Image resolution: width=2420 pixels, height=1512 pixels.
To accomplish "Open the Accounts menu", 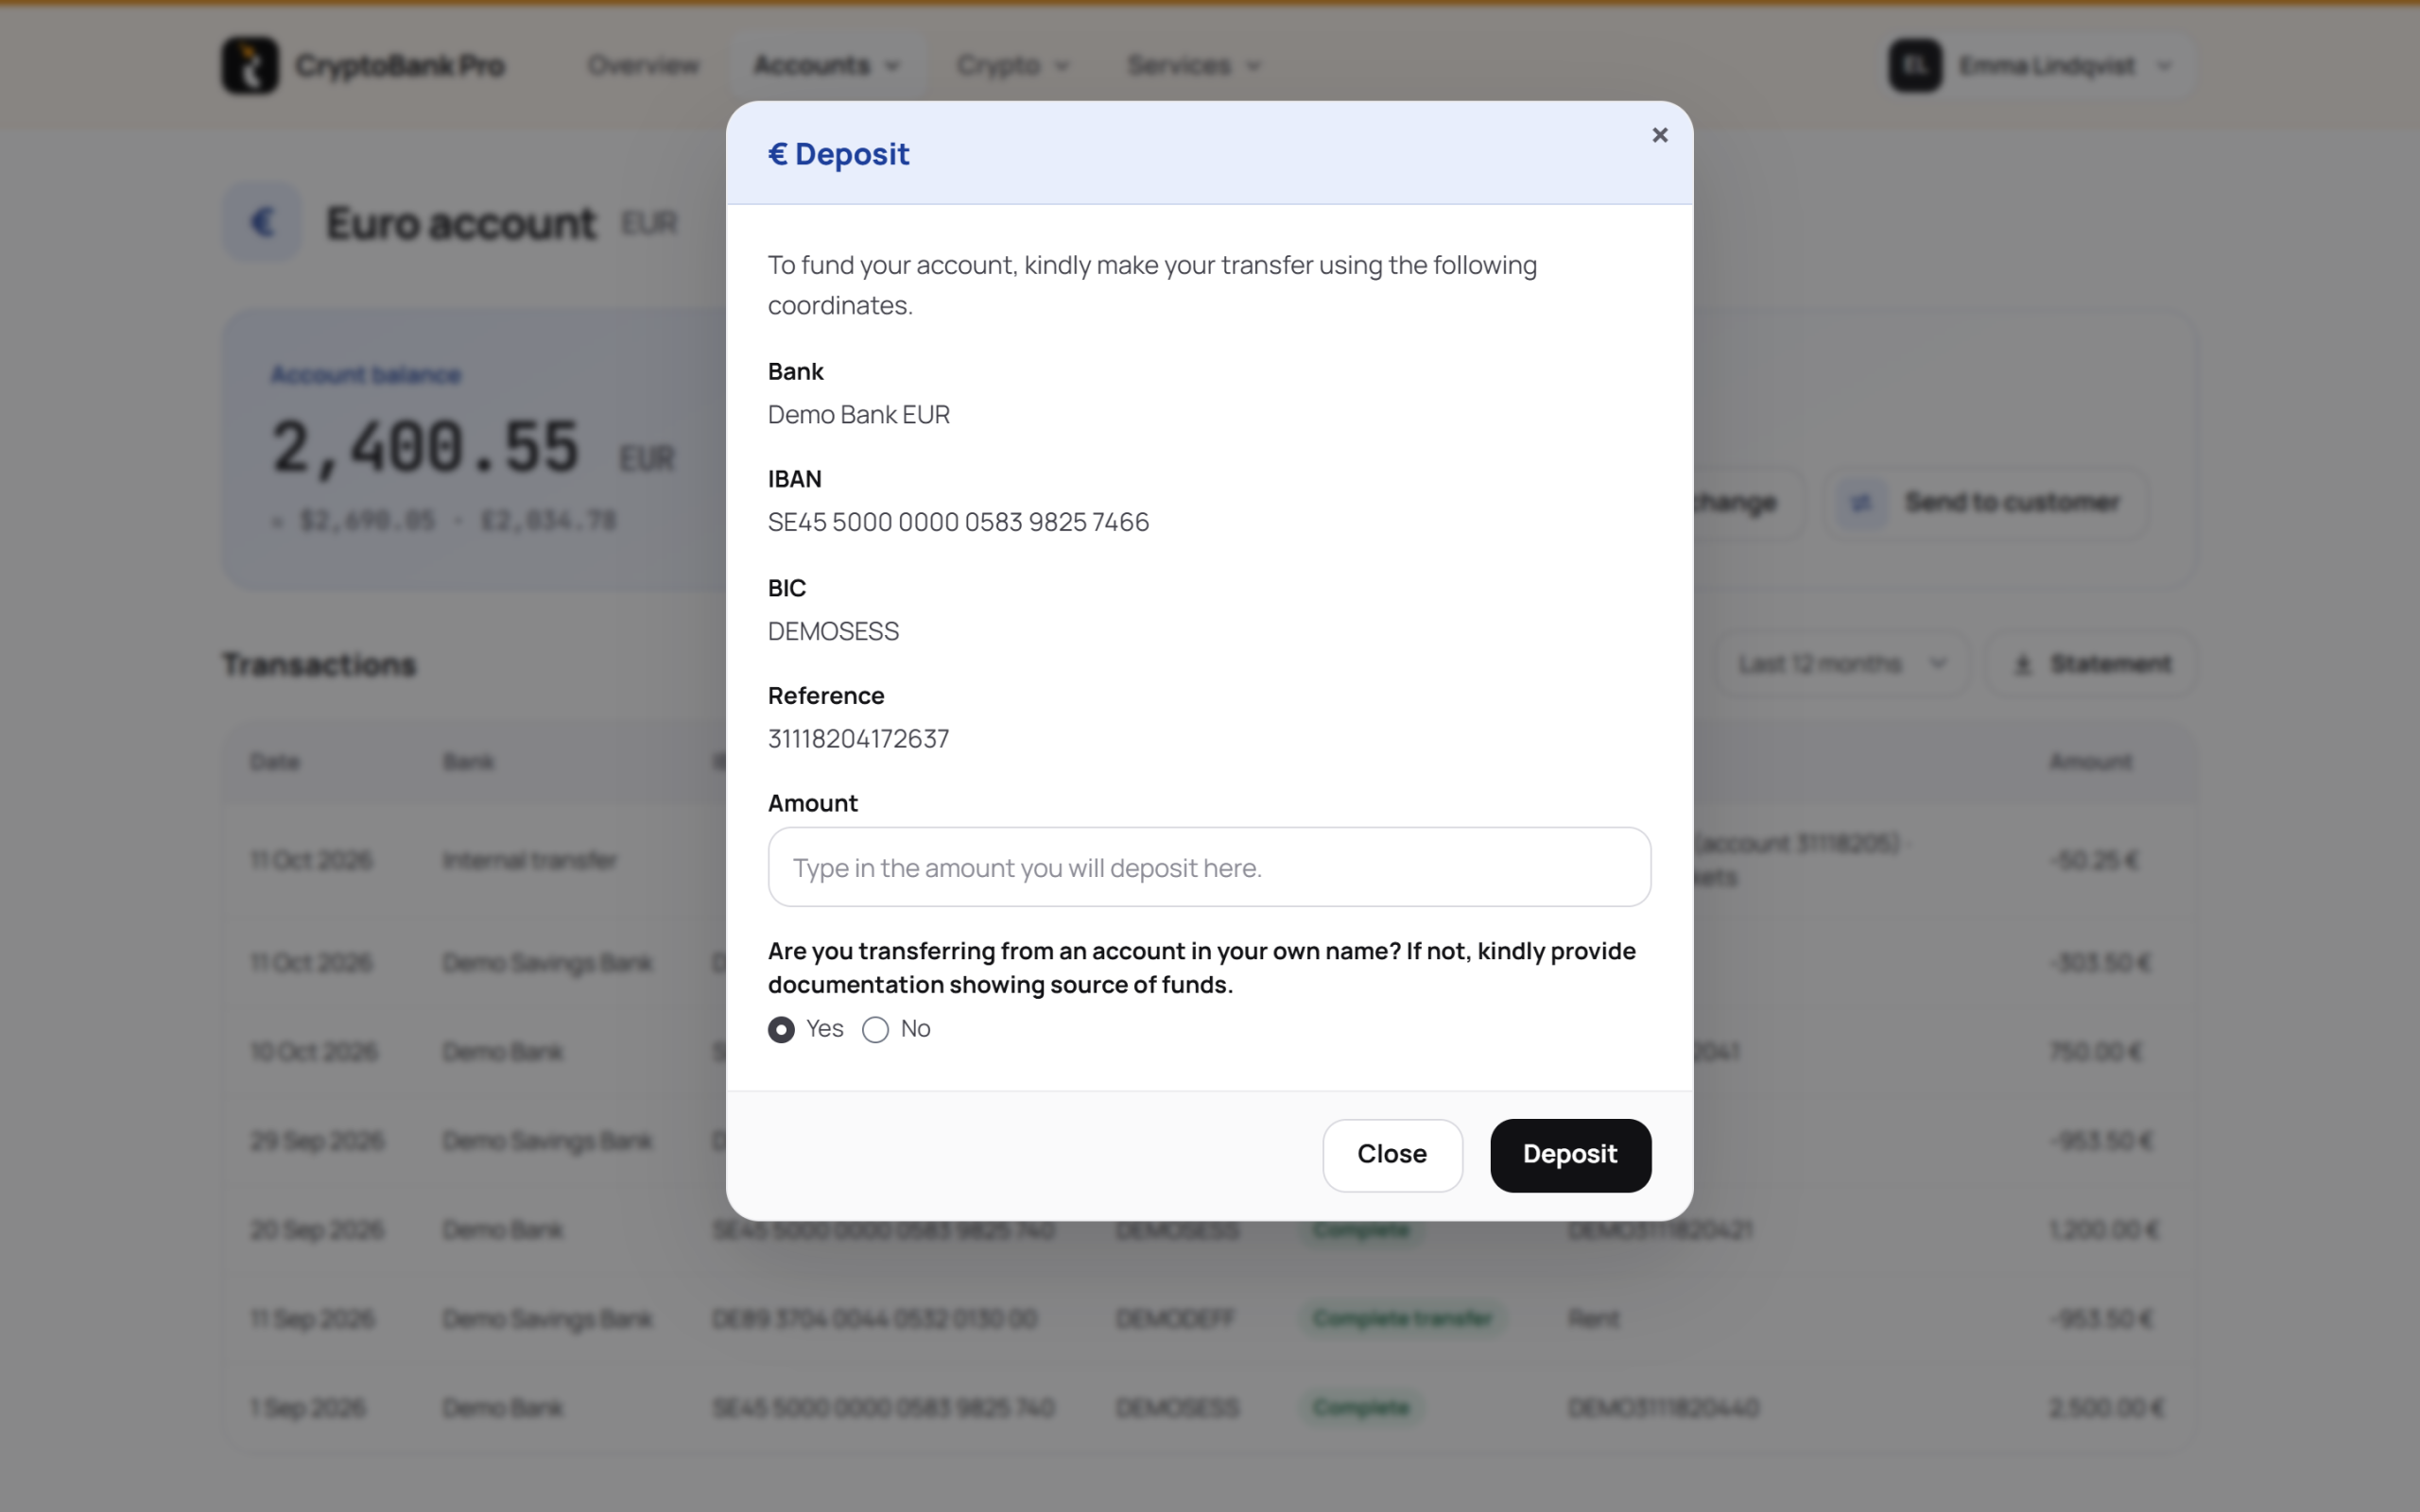I will pyautogui.click(x=827, y=66).
